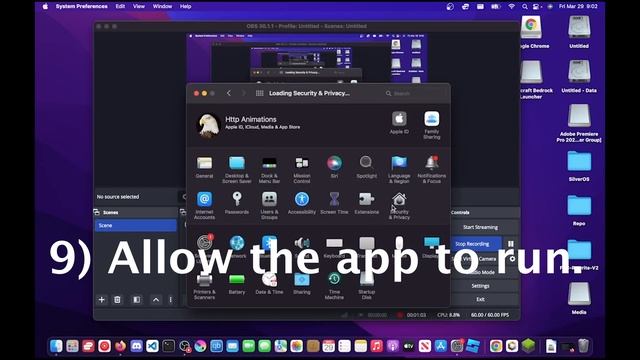Open Extensions preferences
The height and width of the screenshot is (360, 640).
pos(367,203)
